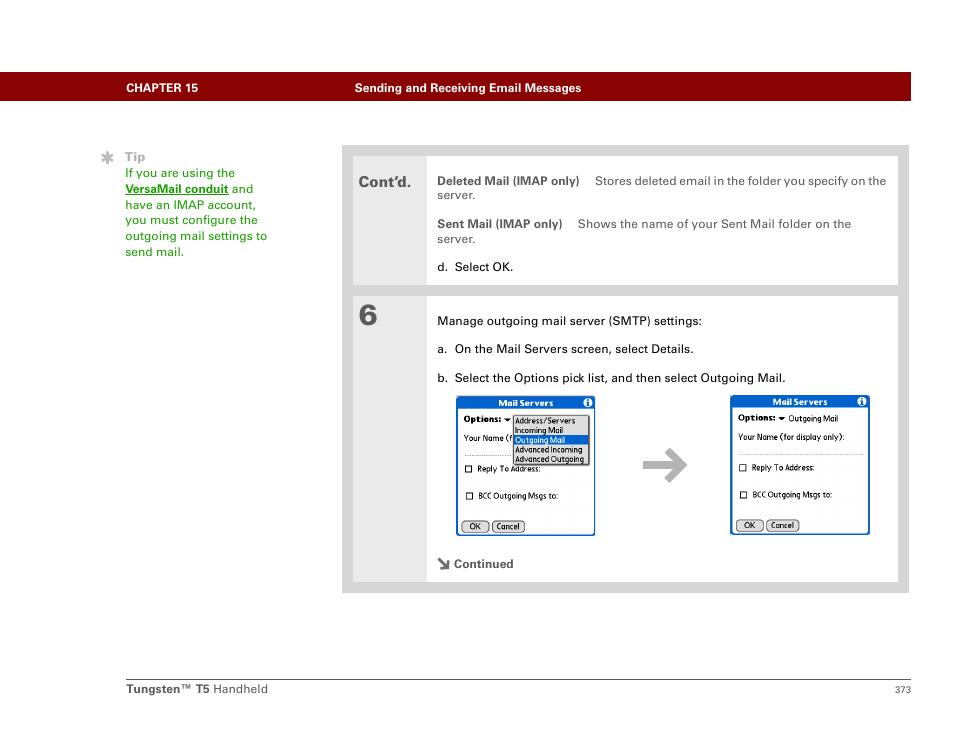The height and width of the screenshot is (738, 954).
Task: Click the Continued arrow icon
Action: point(444,564)
